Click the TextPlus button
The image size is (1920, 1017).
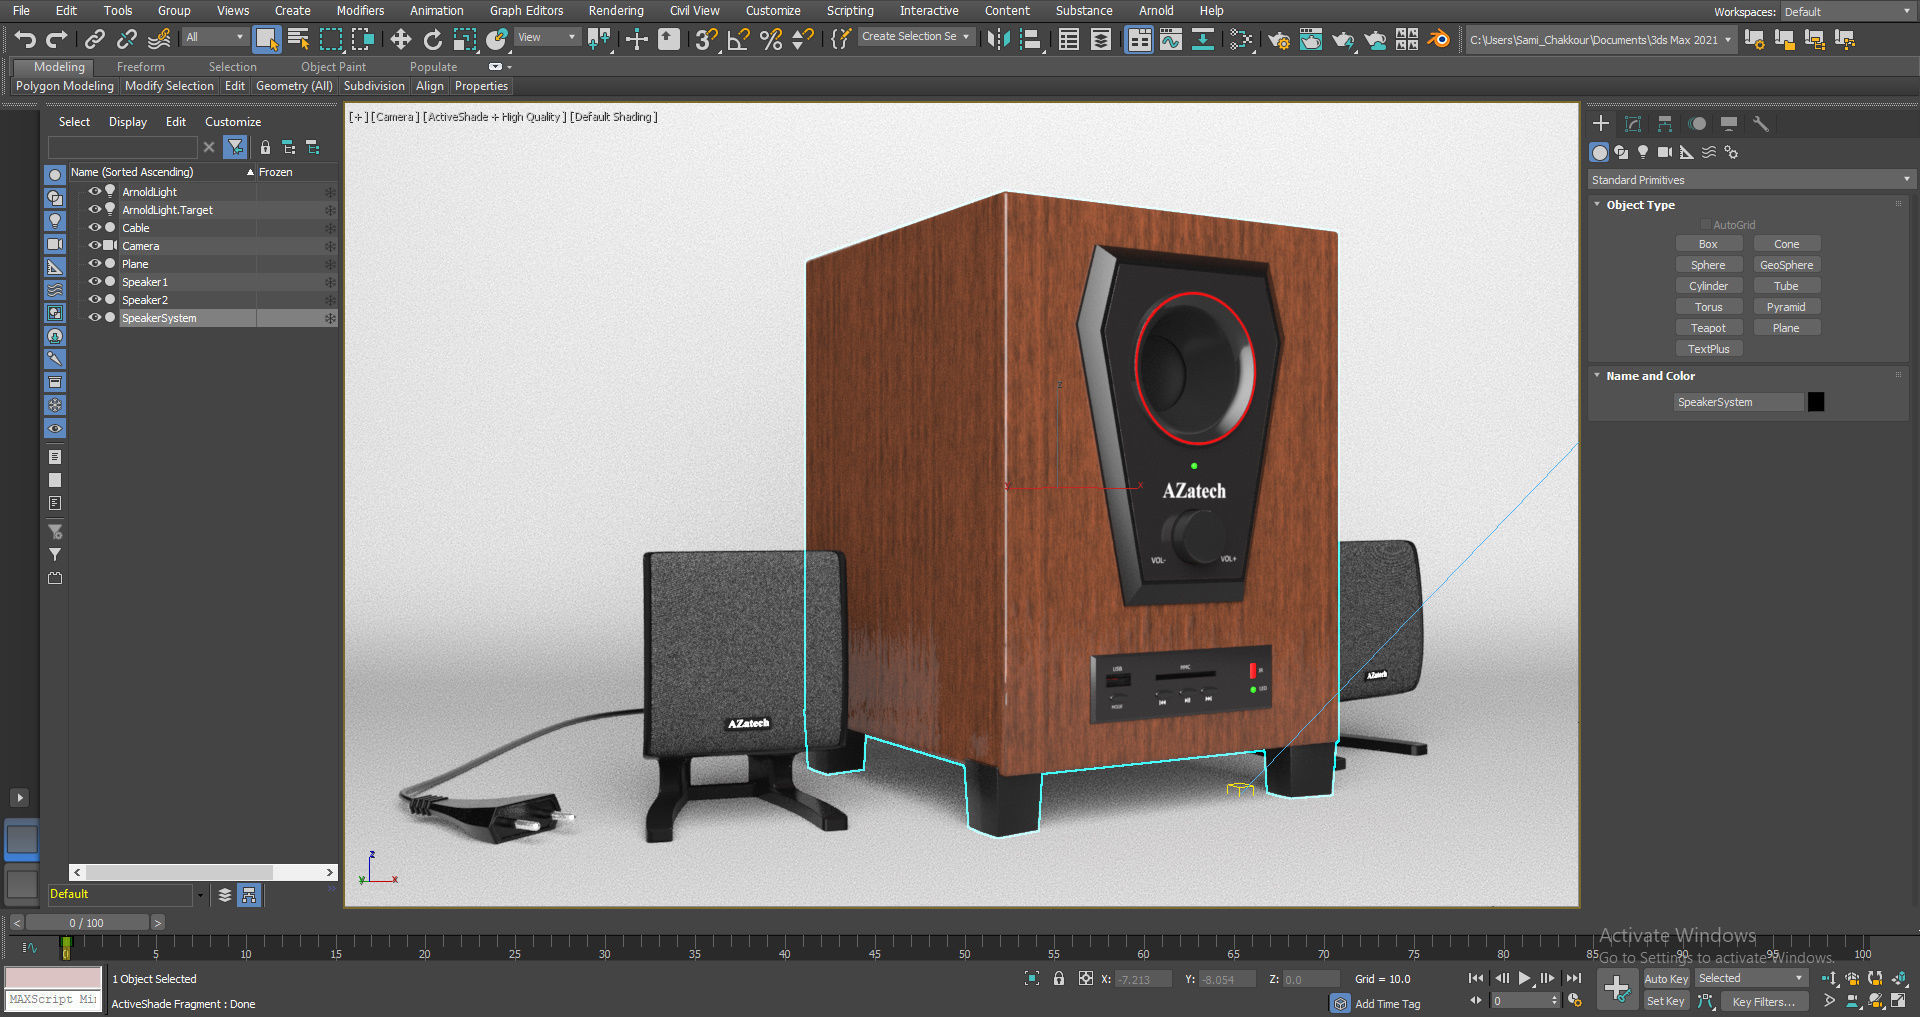tap(1708, 349)
